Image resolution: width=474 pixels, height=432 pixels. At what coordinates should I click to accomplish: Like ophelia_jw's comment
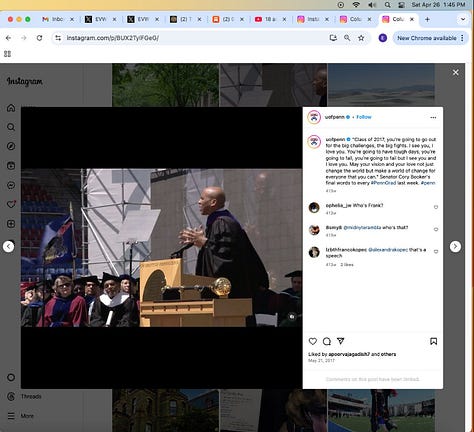click(436, 207)
